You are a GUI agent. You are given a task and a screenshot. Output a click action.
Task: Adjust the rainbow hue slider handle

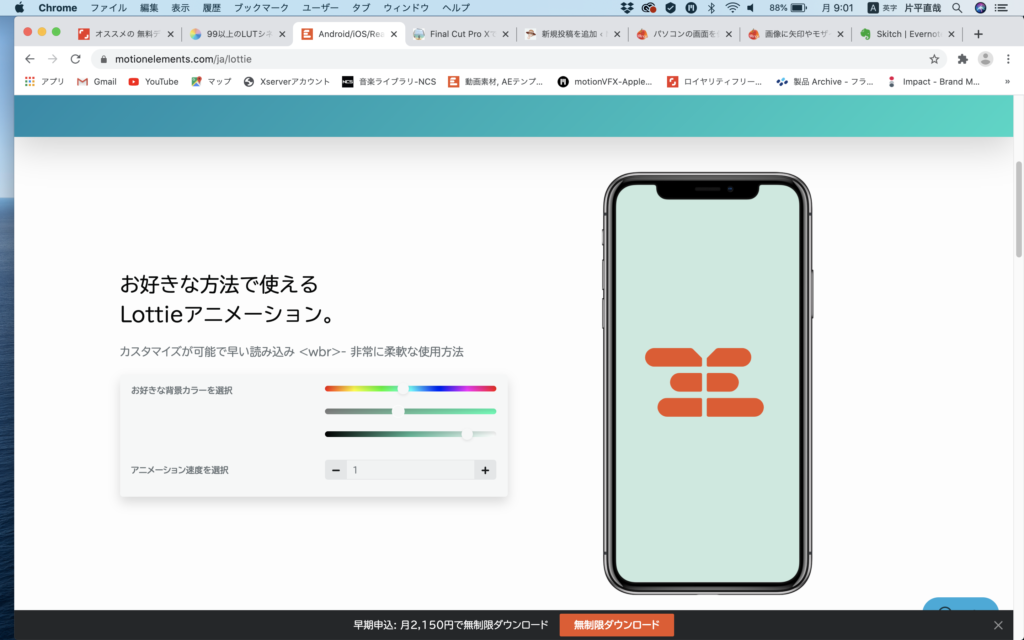(403, 389)
